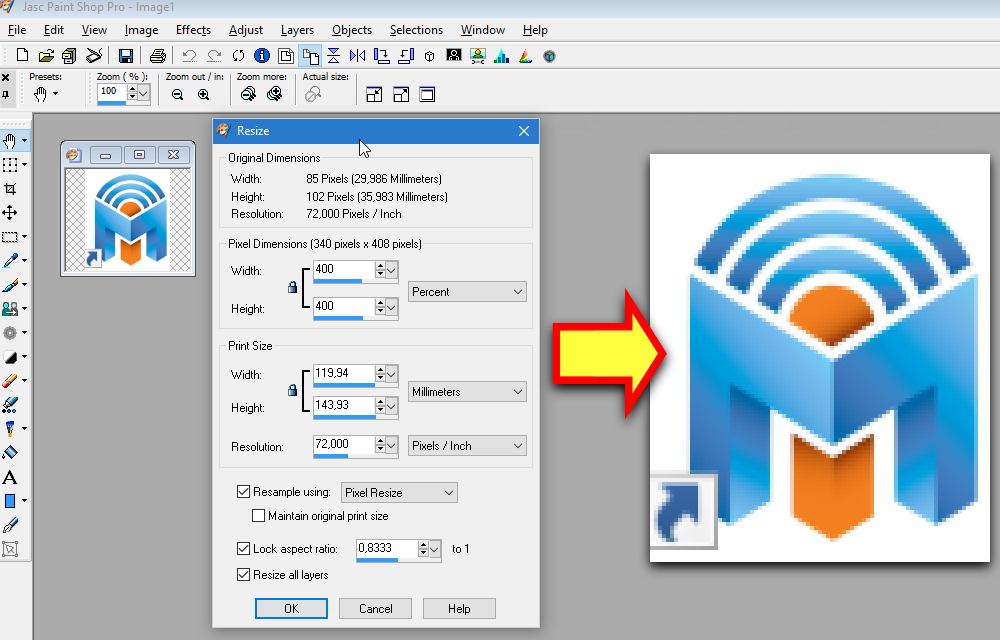
Task: Click the Undo arrow icon
Action: click(x=189, y=55)
